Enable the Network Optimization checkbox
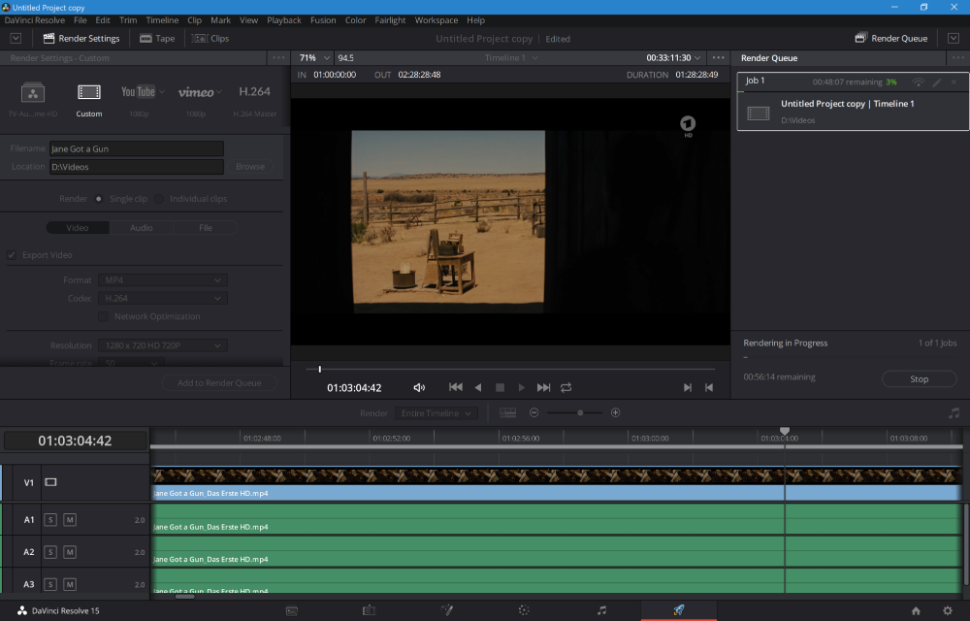Image resolution: width=970 pixels, height=621 pixels. click(x=103, y=316)
